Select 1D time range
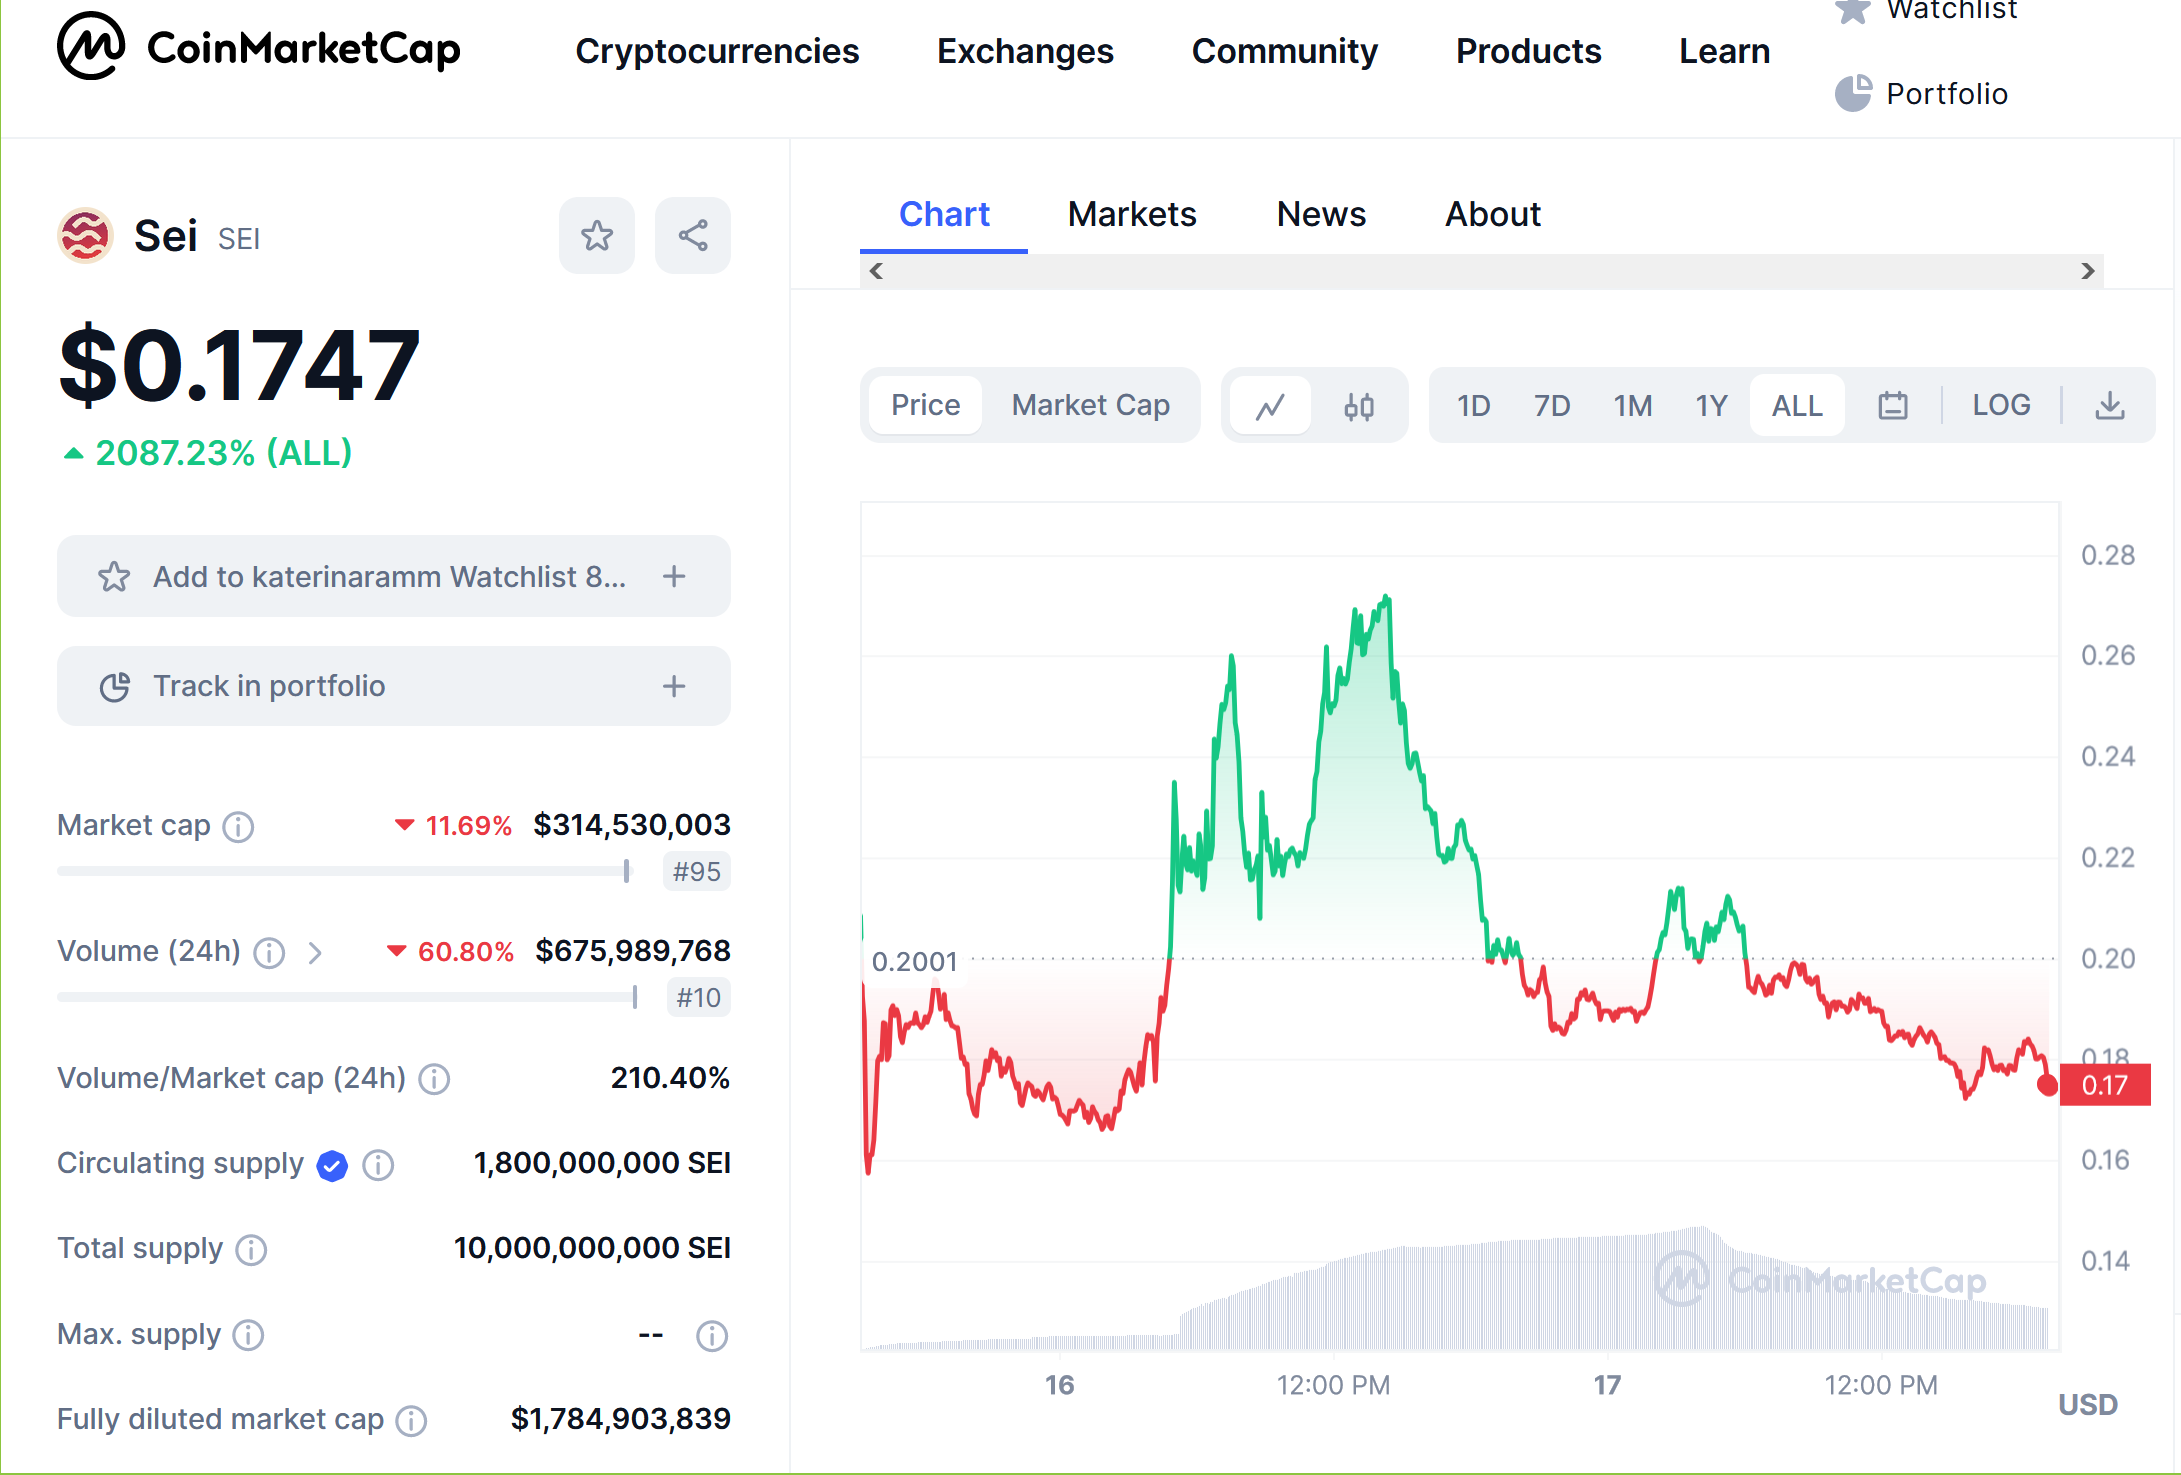This screenshot has height=1475, width=2181. click(x=1473, y=405)
